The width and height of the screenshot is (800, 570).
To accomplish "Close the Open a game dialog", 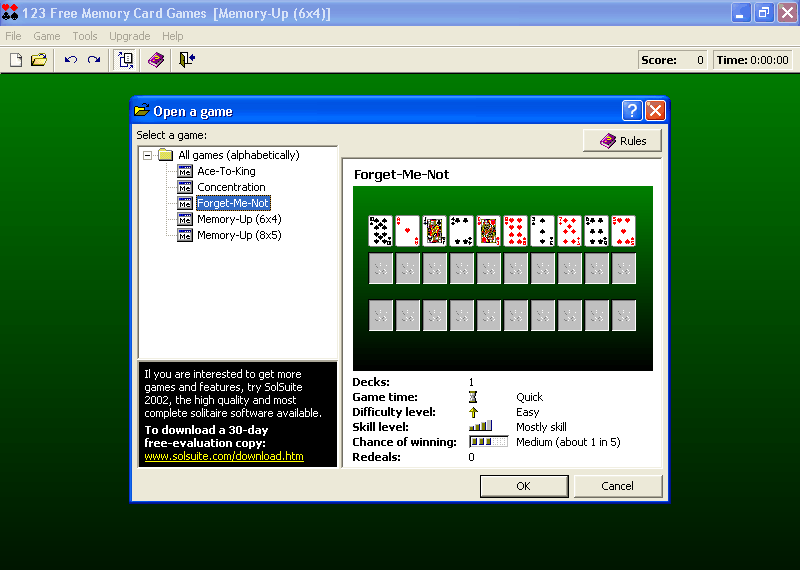I will click(x=655, y=111).
